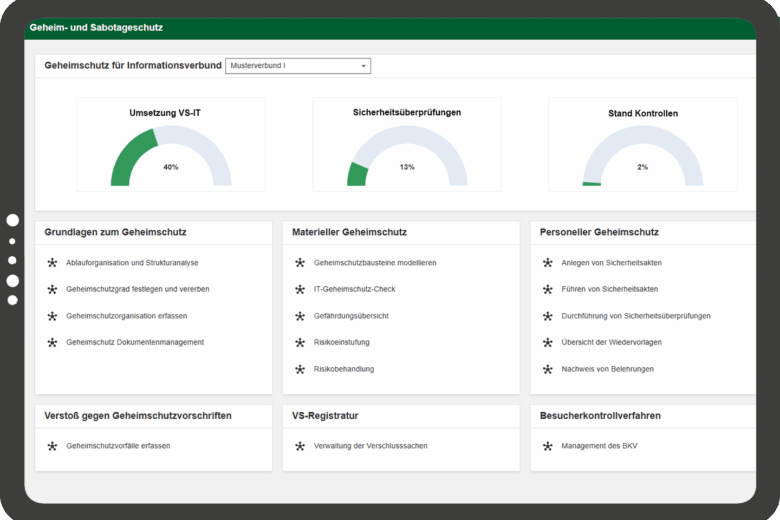780x520 pixels.
Task: Click the icon beside Geheimschutzvorfälle erfassen
Action: tap(52, 446)
